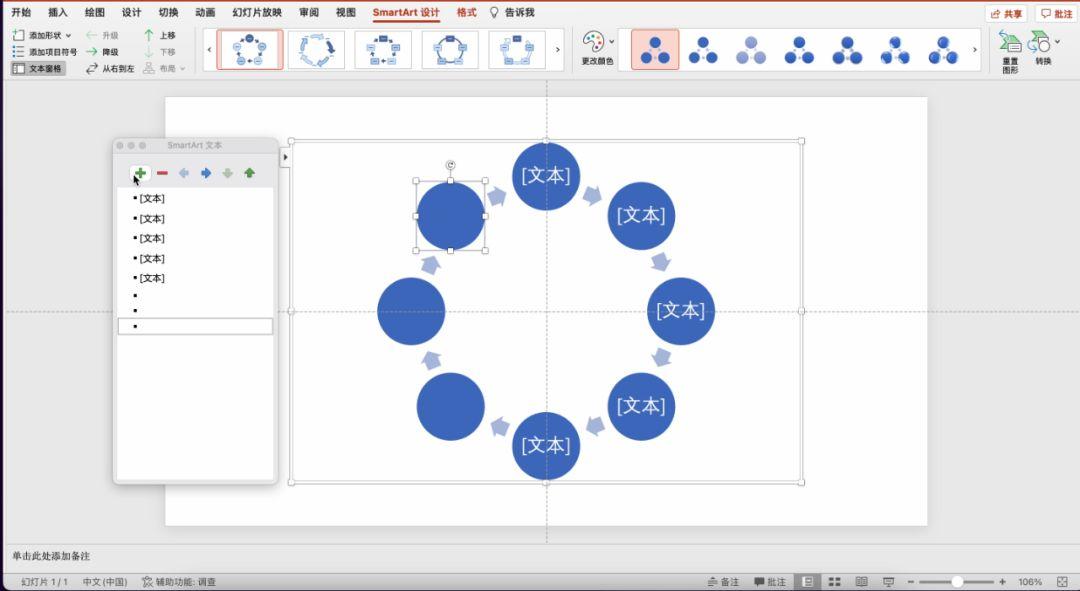The image size is (1080, 591).
Task: Select the seventh glossy SmartArt style swatch
Action: coord(943,50)
